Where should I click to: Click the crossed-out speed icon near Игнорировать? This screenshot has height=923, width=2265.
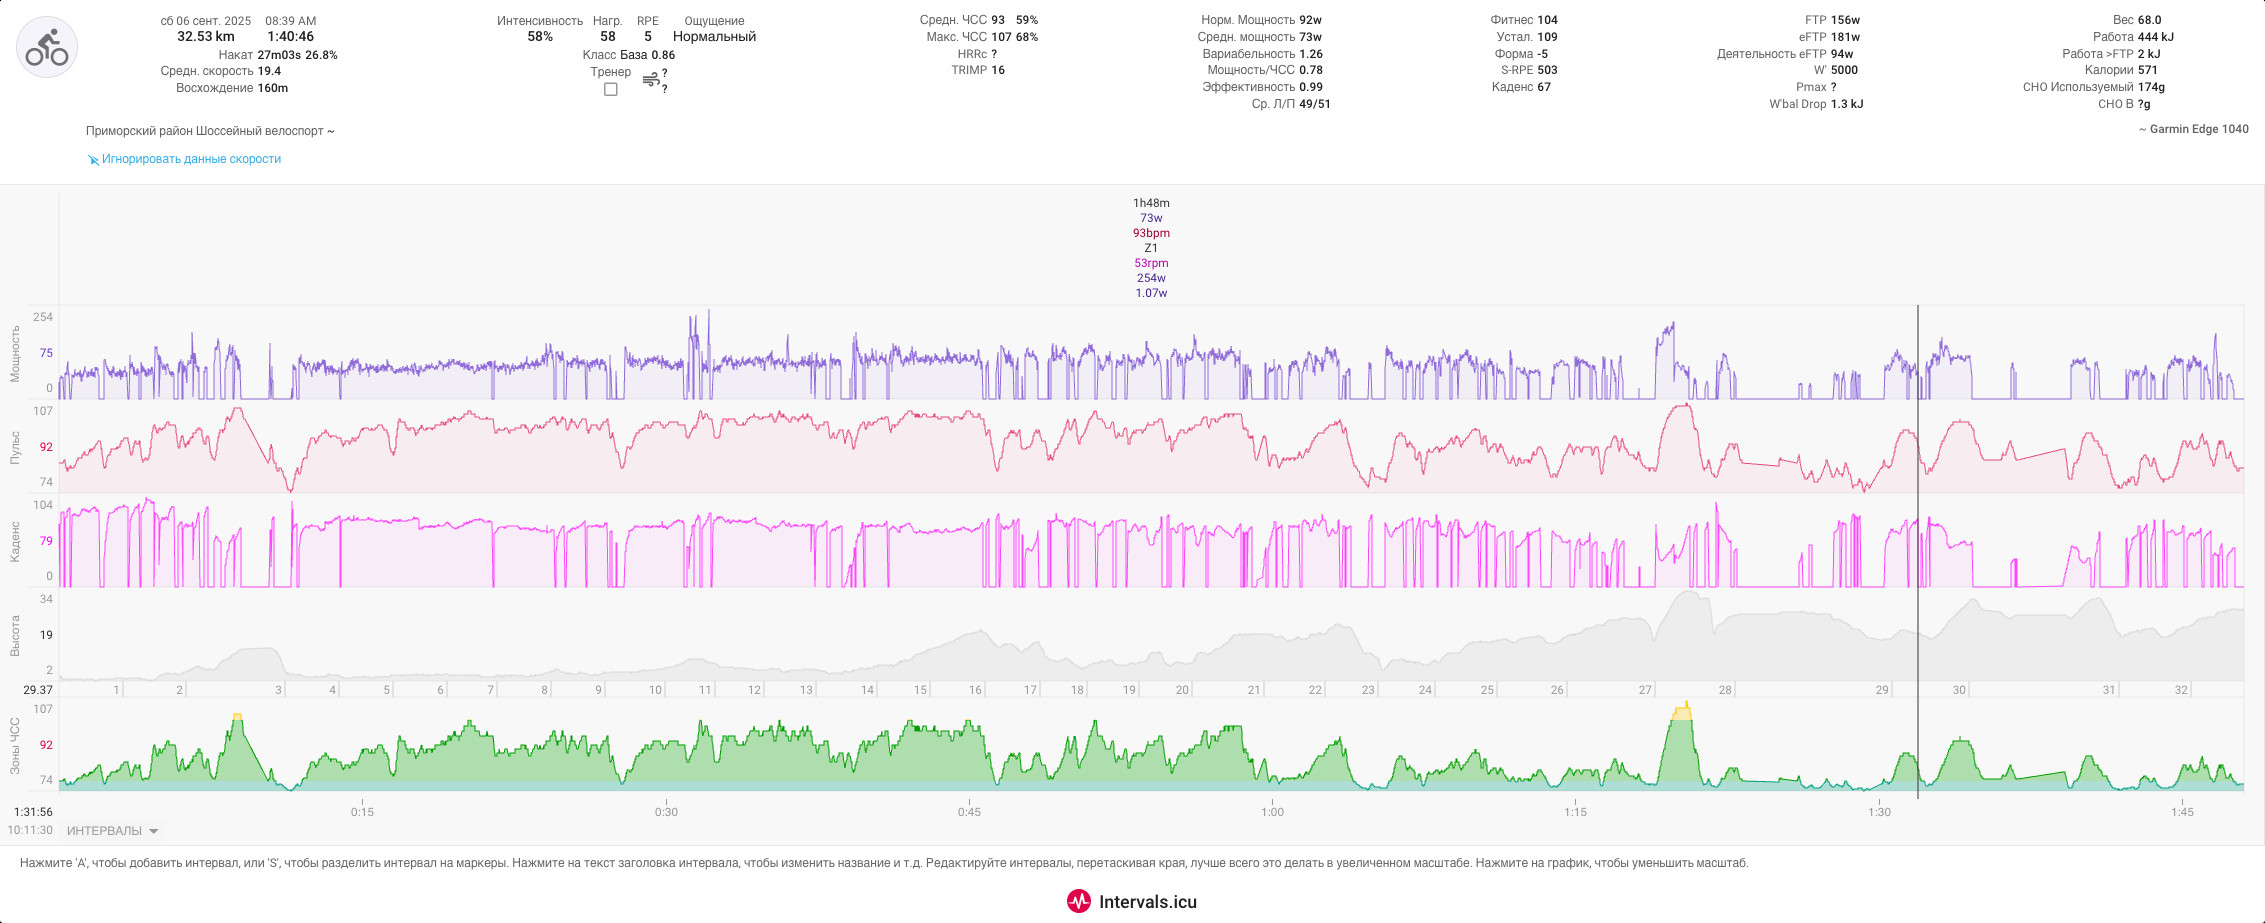[93, 160]
